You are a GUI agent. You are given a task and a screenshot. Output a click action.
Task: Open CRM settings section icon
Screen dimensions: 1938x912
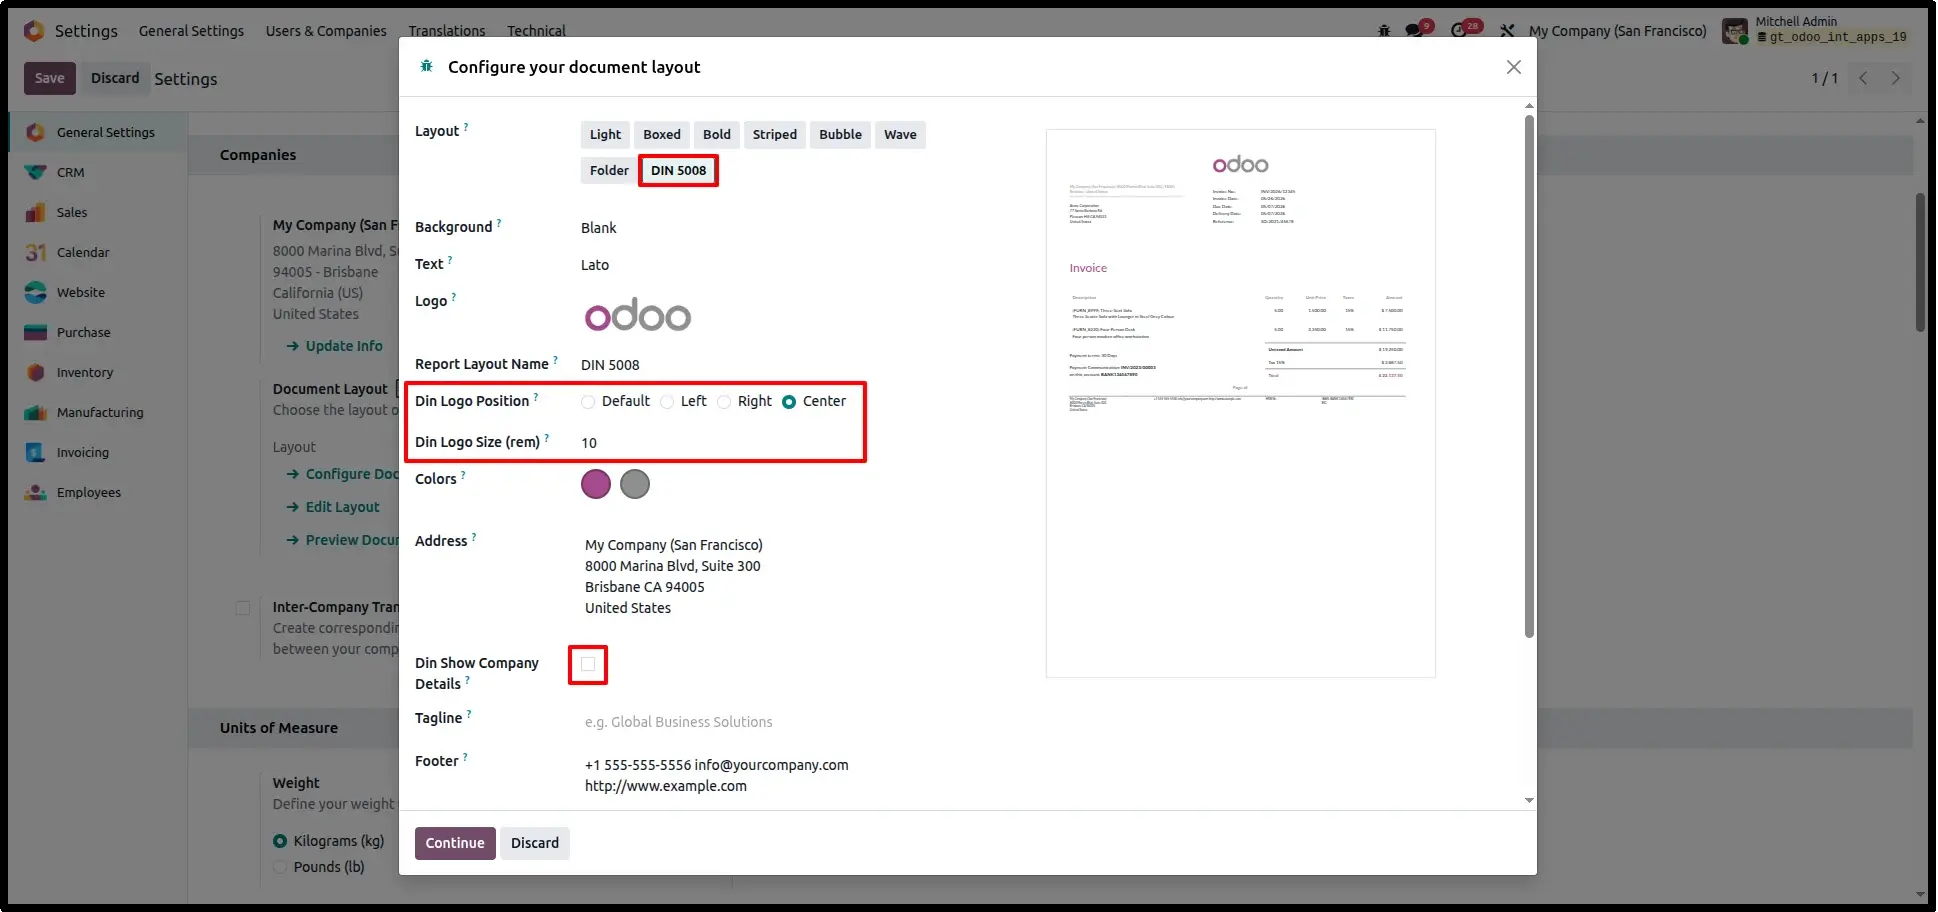tap(36, 172)
